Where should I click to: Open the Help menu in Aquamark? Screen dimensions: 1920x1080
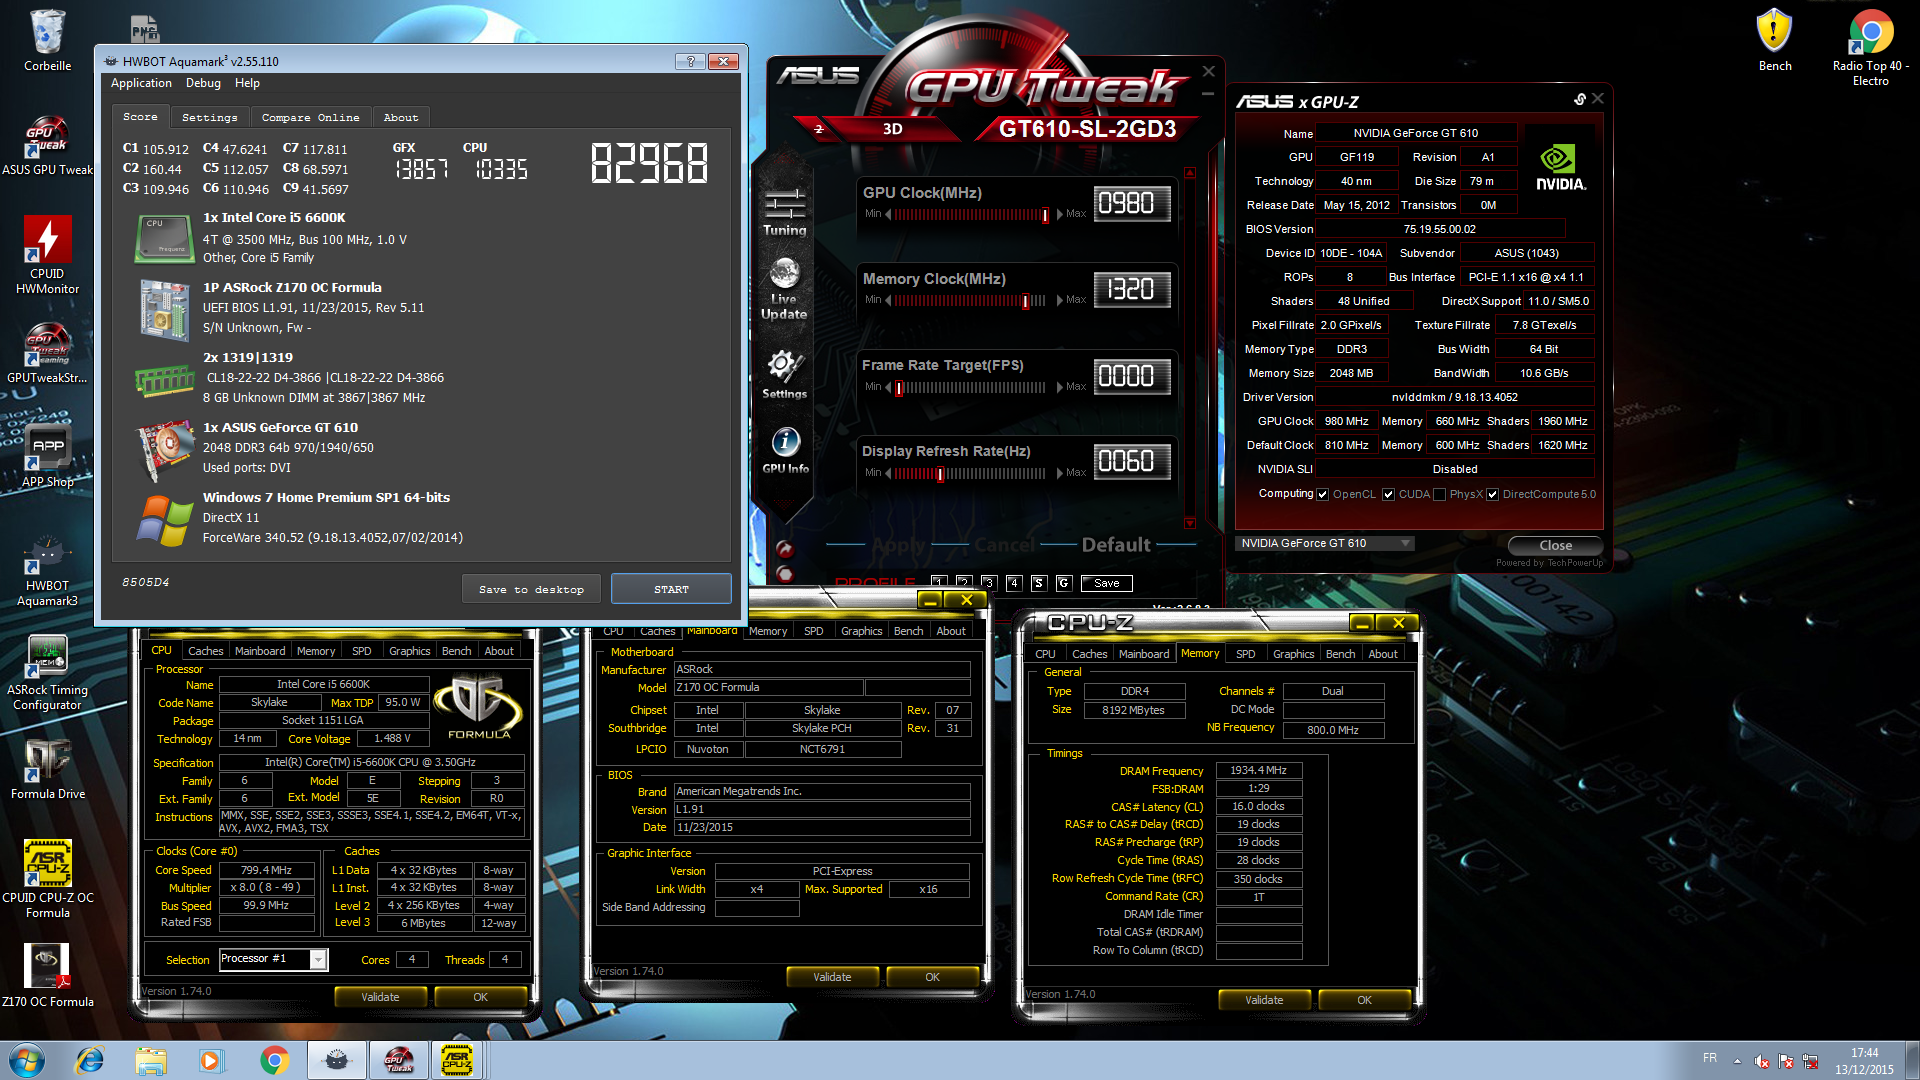pyautogui.click(x=247, y=83)
